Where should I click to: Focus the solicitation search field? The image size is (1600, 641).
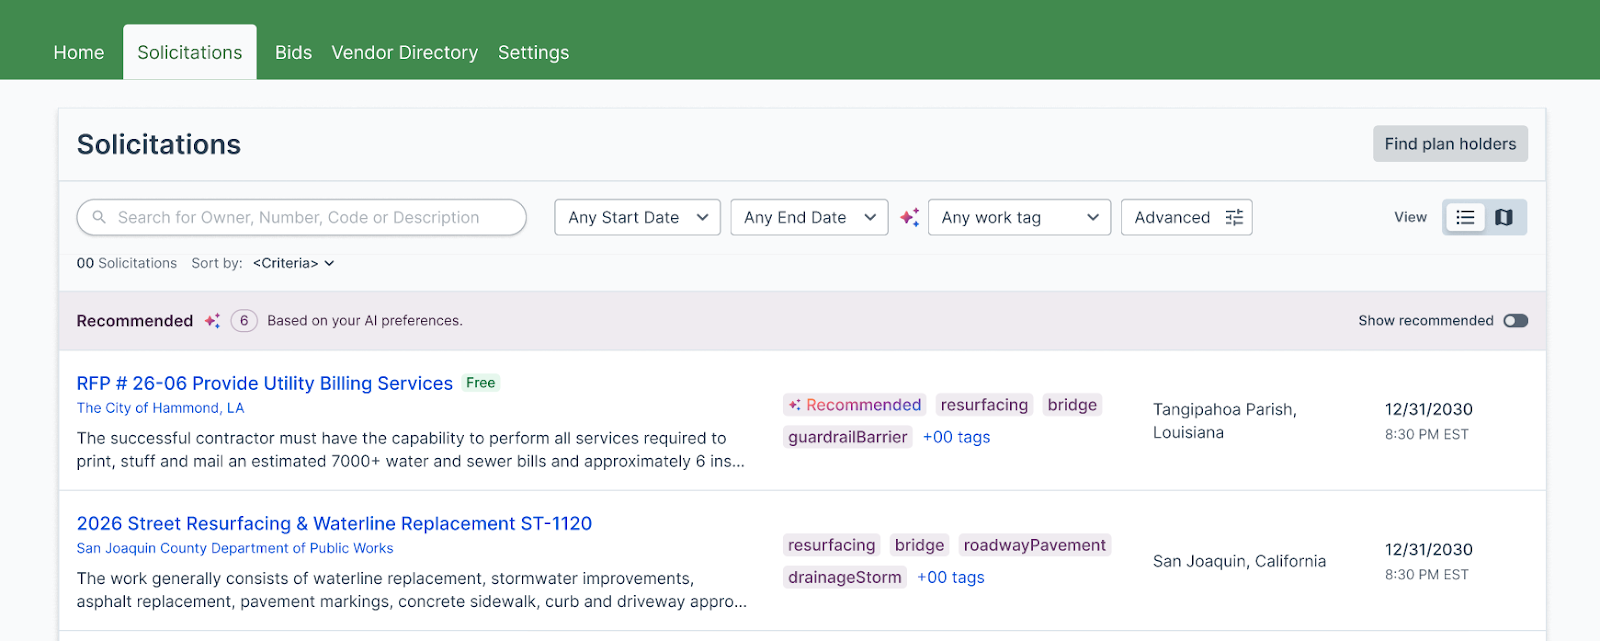301,217
